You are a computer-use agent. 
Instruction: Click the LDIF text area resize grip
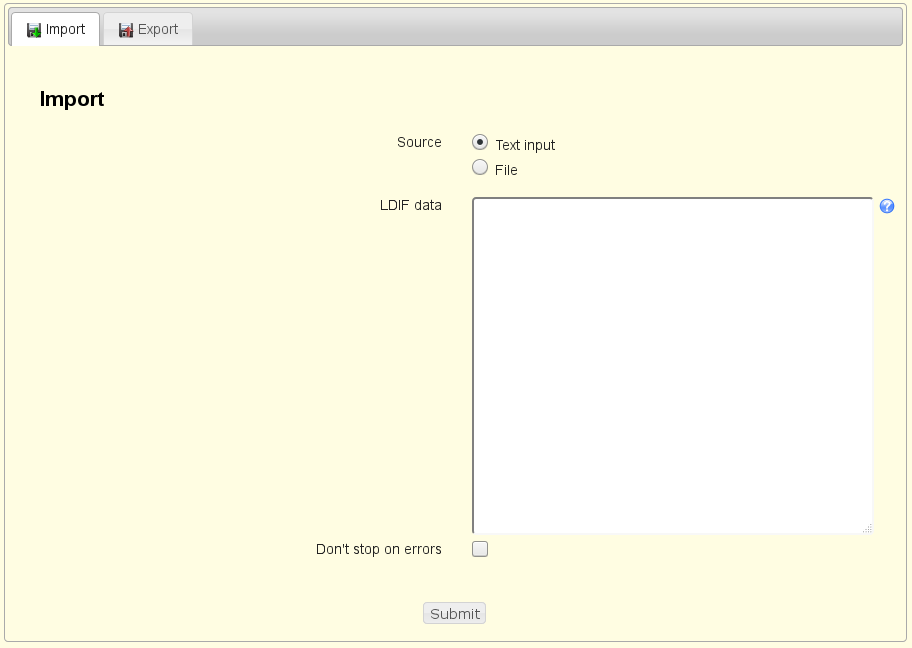[x=867, y=528]
